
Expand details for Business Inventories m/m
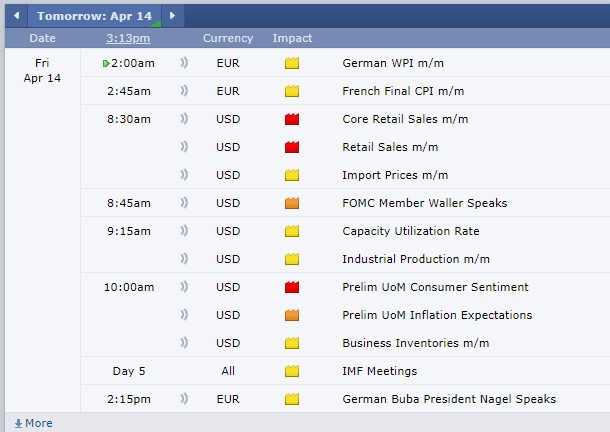417,343
